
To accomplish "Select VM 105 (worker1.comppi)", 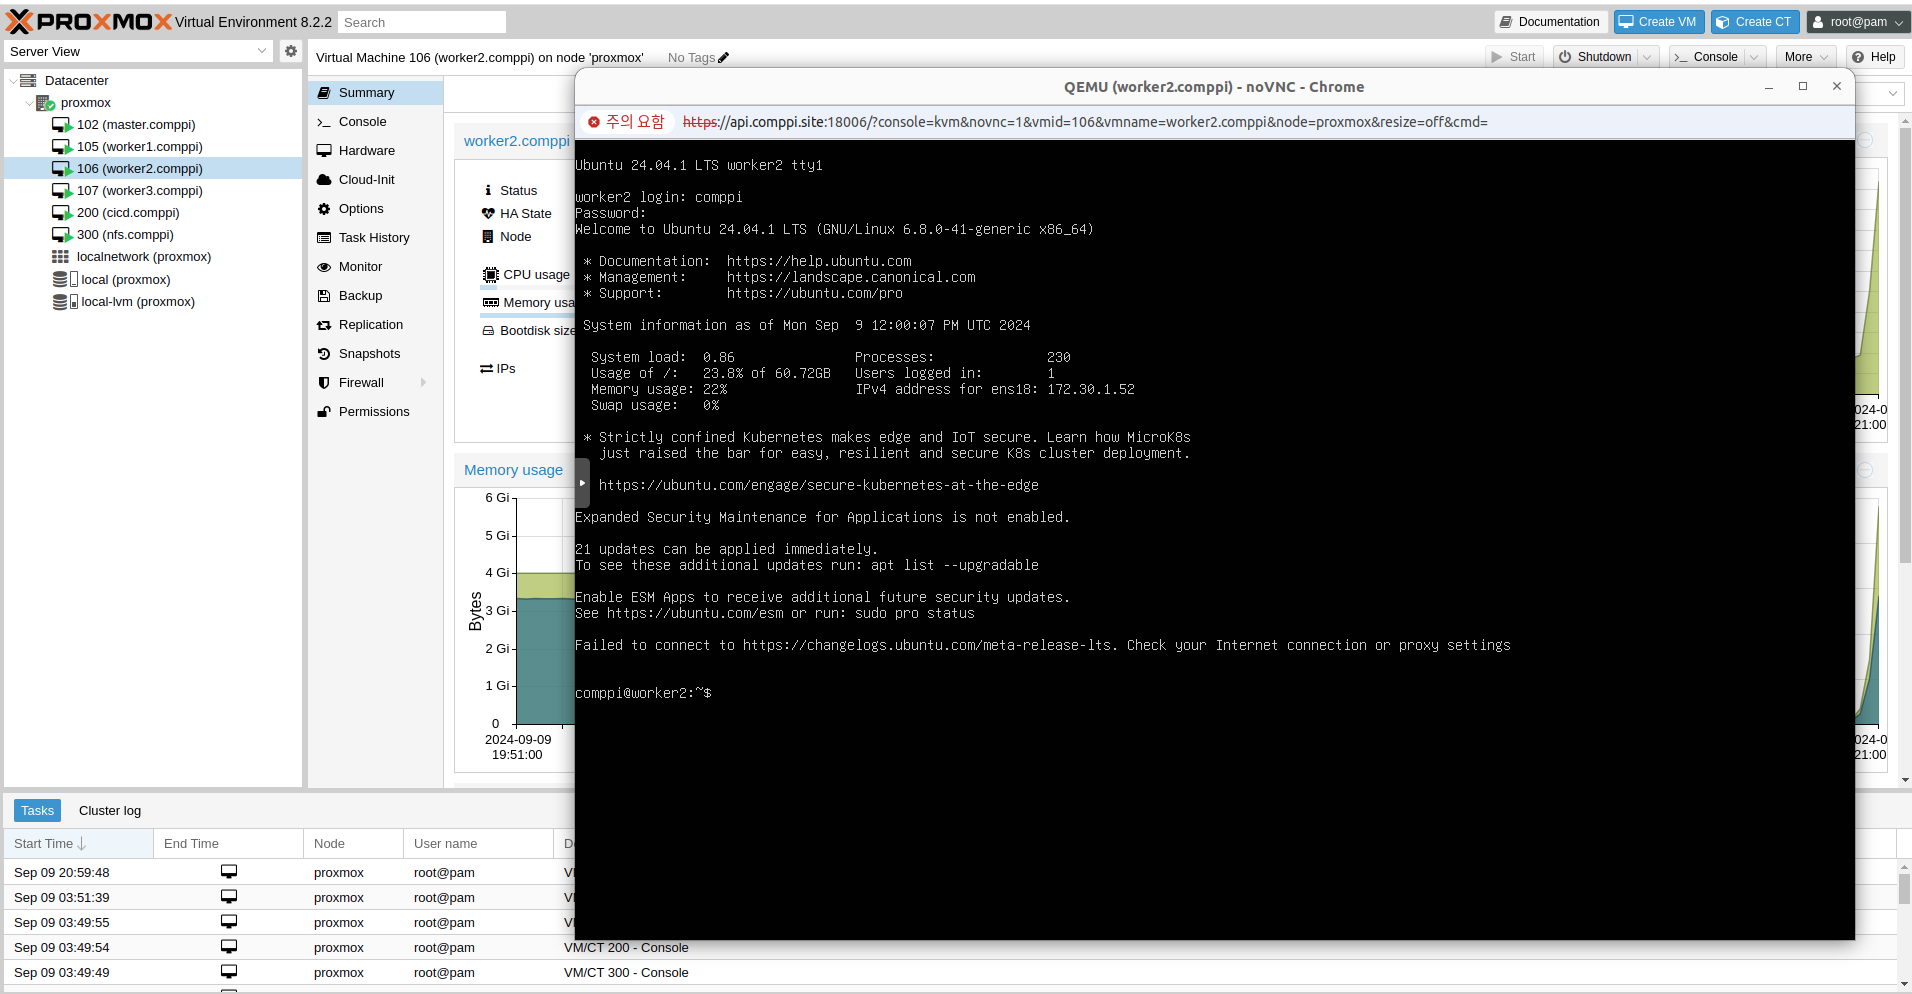I will 139,147.
